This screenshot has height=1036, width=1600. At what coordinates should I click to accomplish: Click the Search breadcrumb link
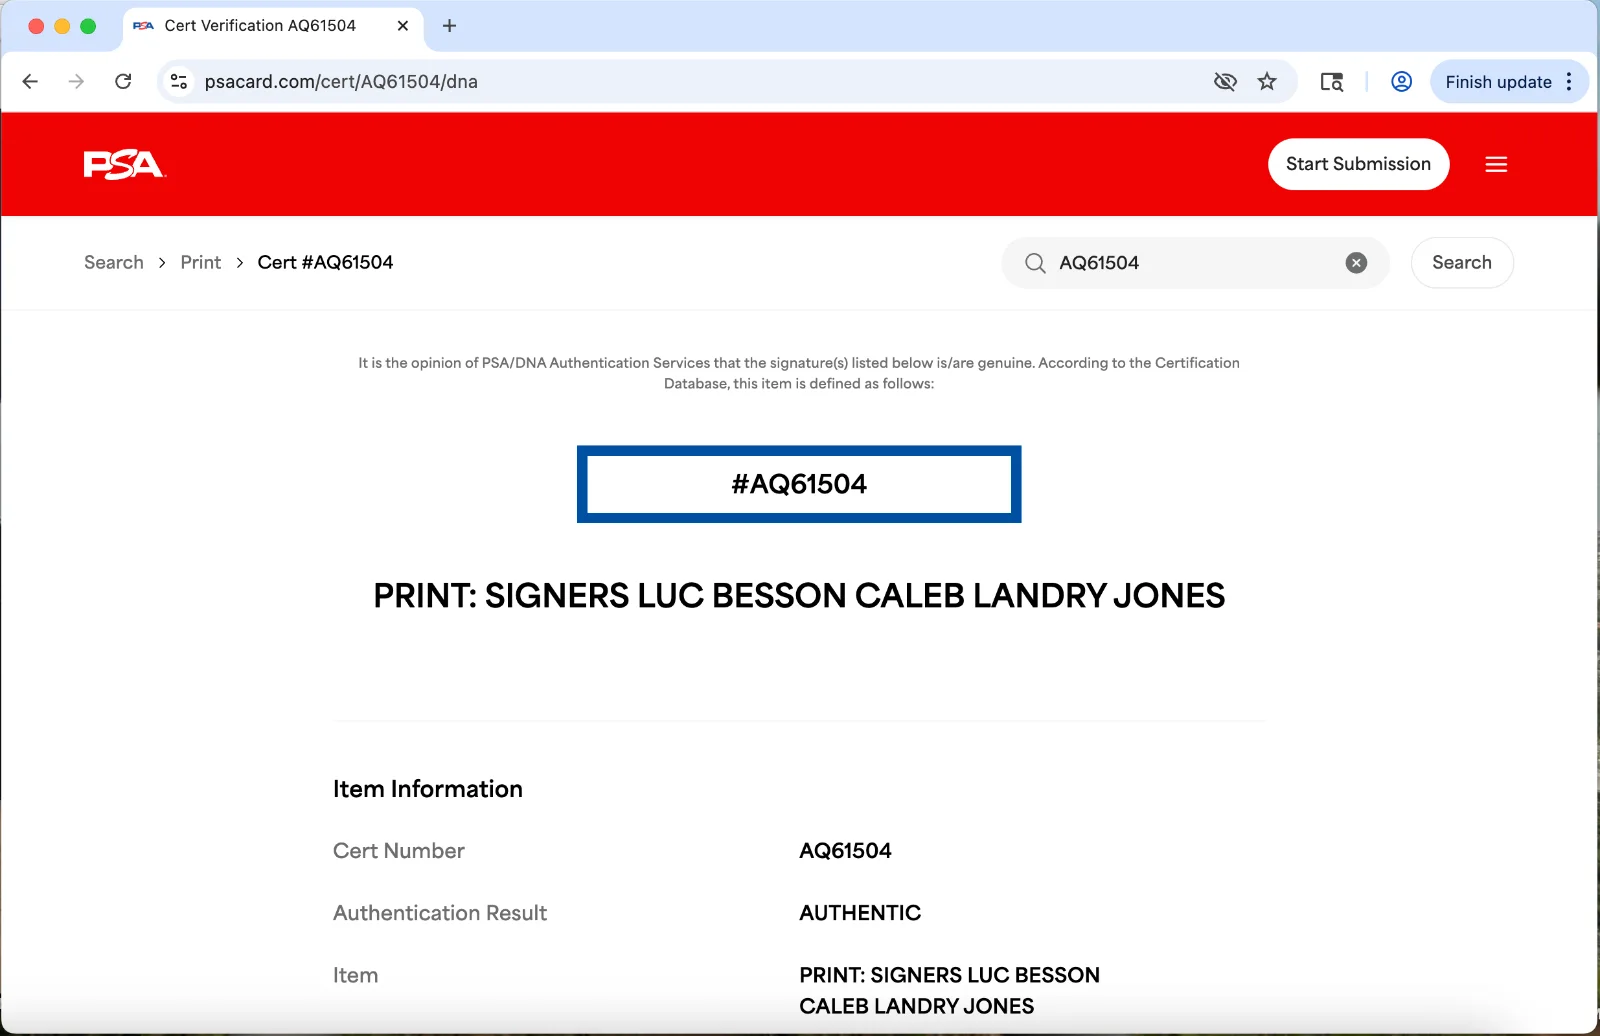point(114,262)
